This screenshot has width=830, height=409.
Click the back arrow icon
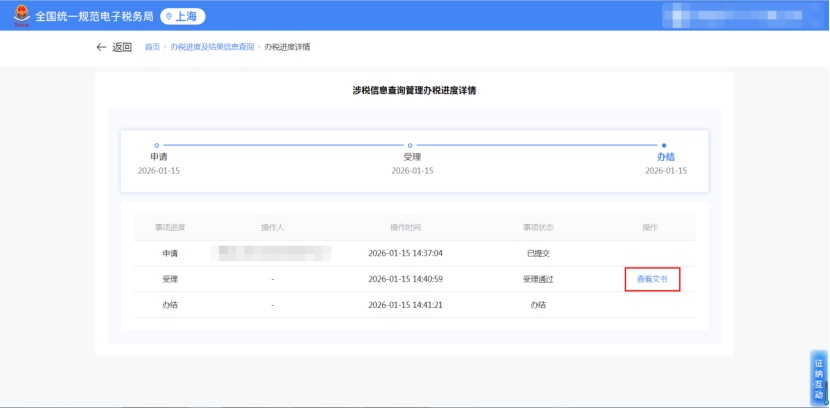(101, 47)
